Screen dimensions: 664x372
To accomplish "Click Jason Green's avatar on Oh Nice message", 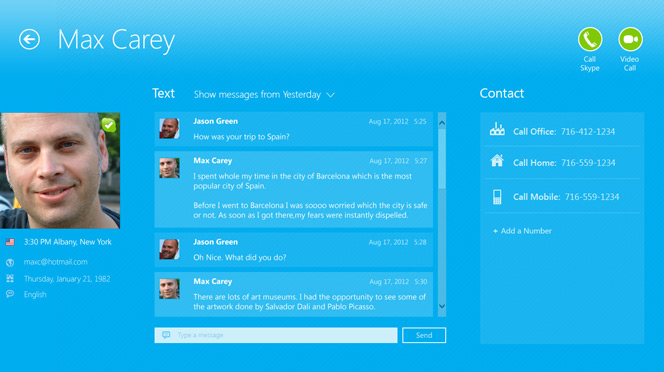I will click(169, 249).
